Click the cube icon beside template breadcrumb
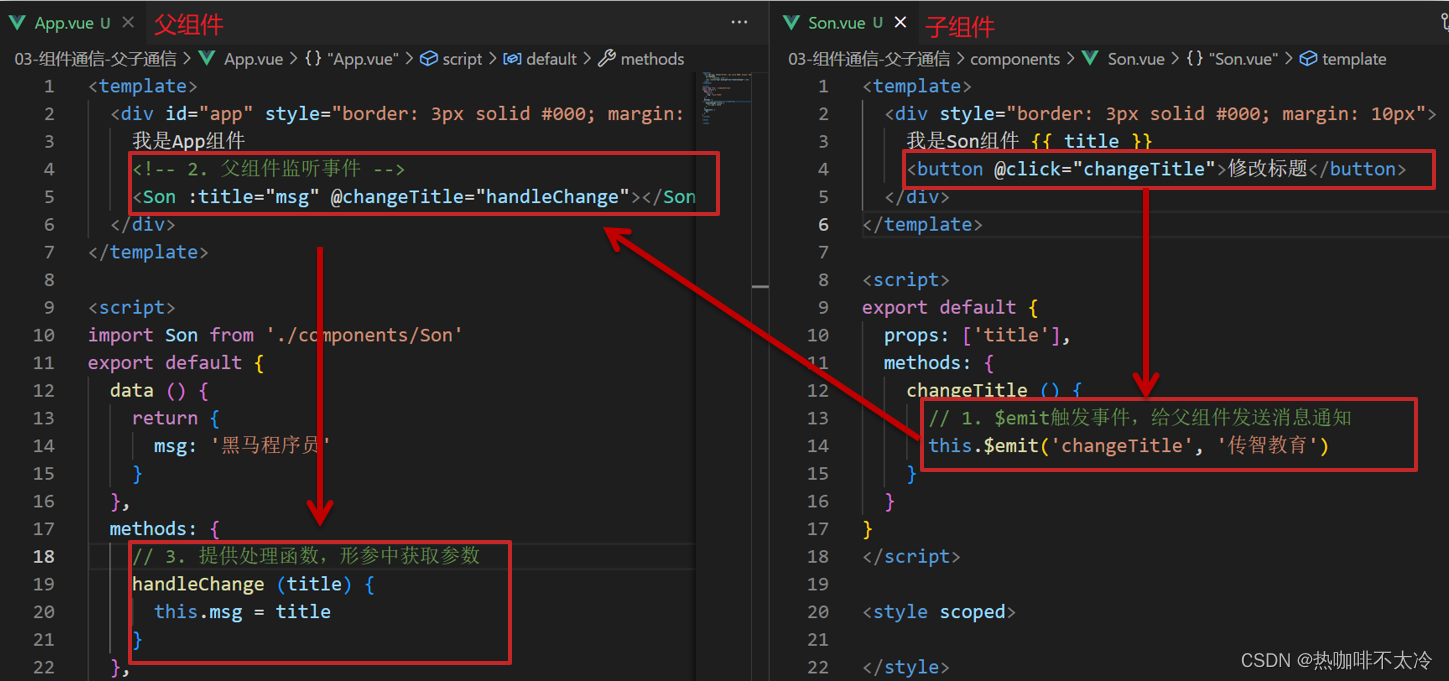Screen dimensions: 1449x681 [x=1308, y=59]
